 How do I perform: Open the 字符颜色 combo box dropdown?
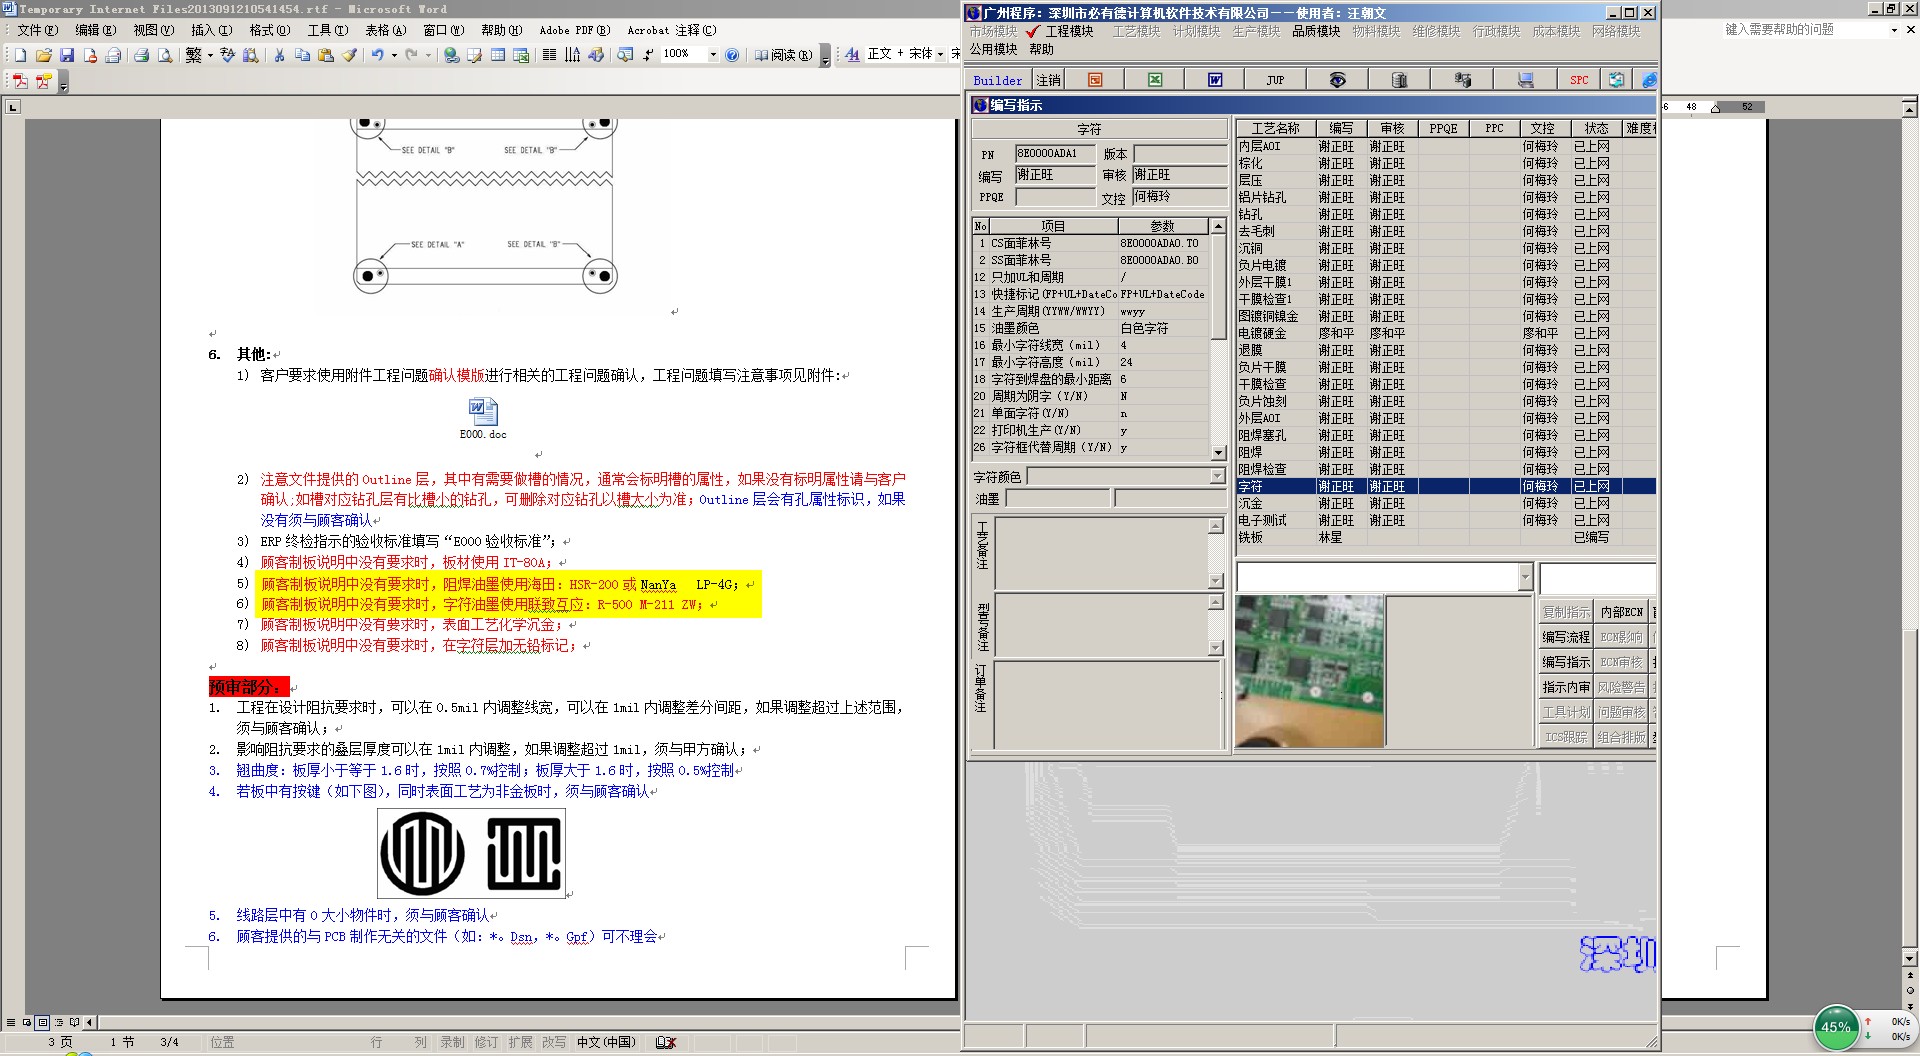(x=1217, y=477)
